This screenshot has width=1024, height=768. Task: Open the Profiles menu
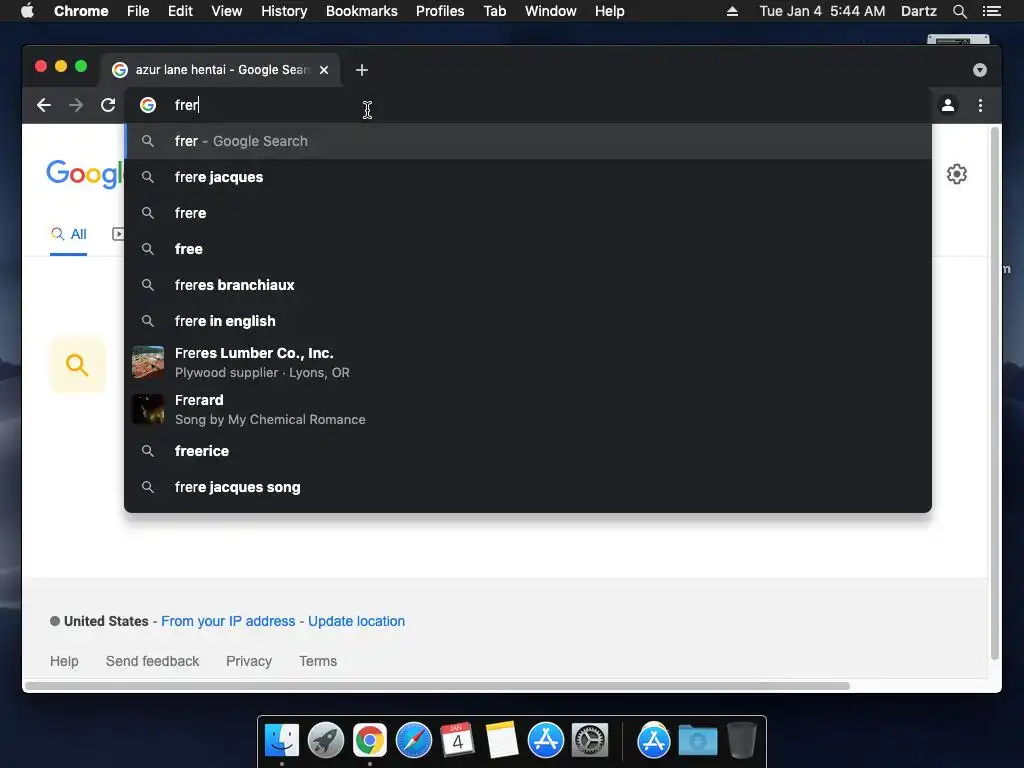click(440, 11)
